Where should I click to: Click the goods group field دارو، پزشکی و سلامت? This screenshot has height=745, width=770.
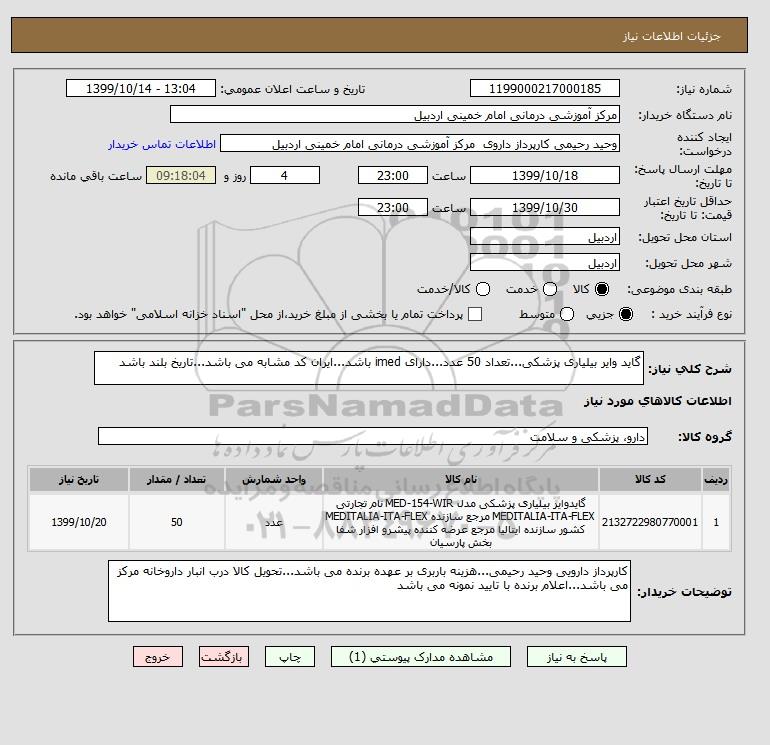click(x=373, y=436)
